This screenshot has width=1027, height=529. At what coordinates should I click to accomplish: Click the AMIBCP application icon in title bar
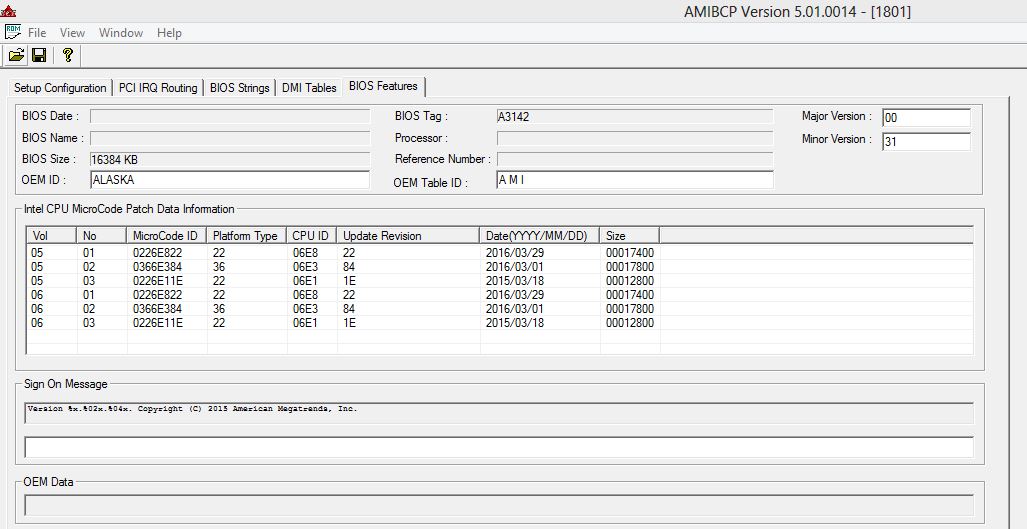[8, 11]
